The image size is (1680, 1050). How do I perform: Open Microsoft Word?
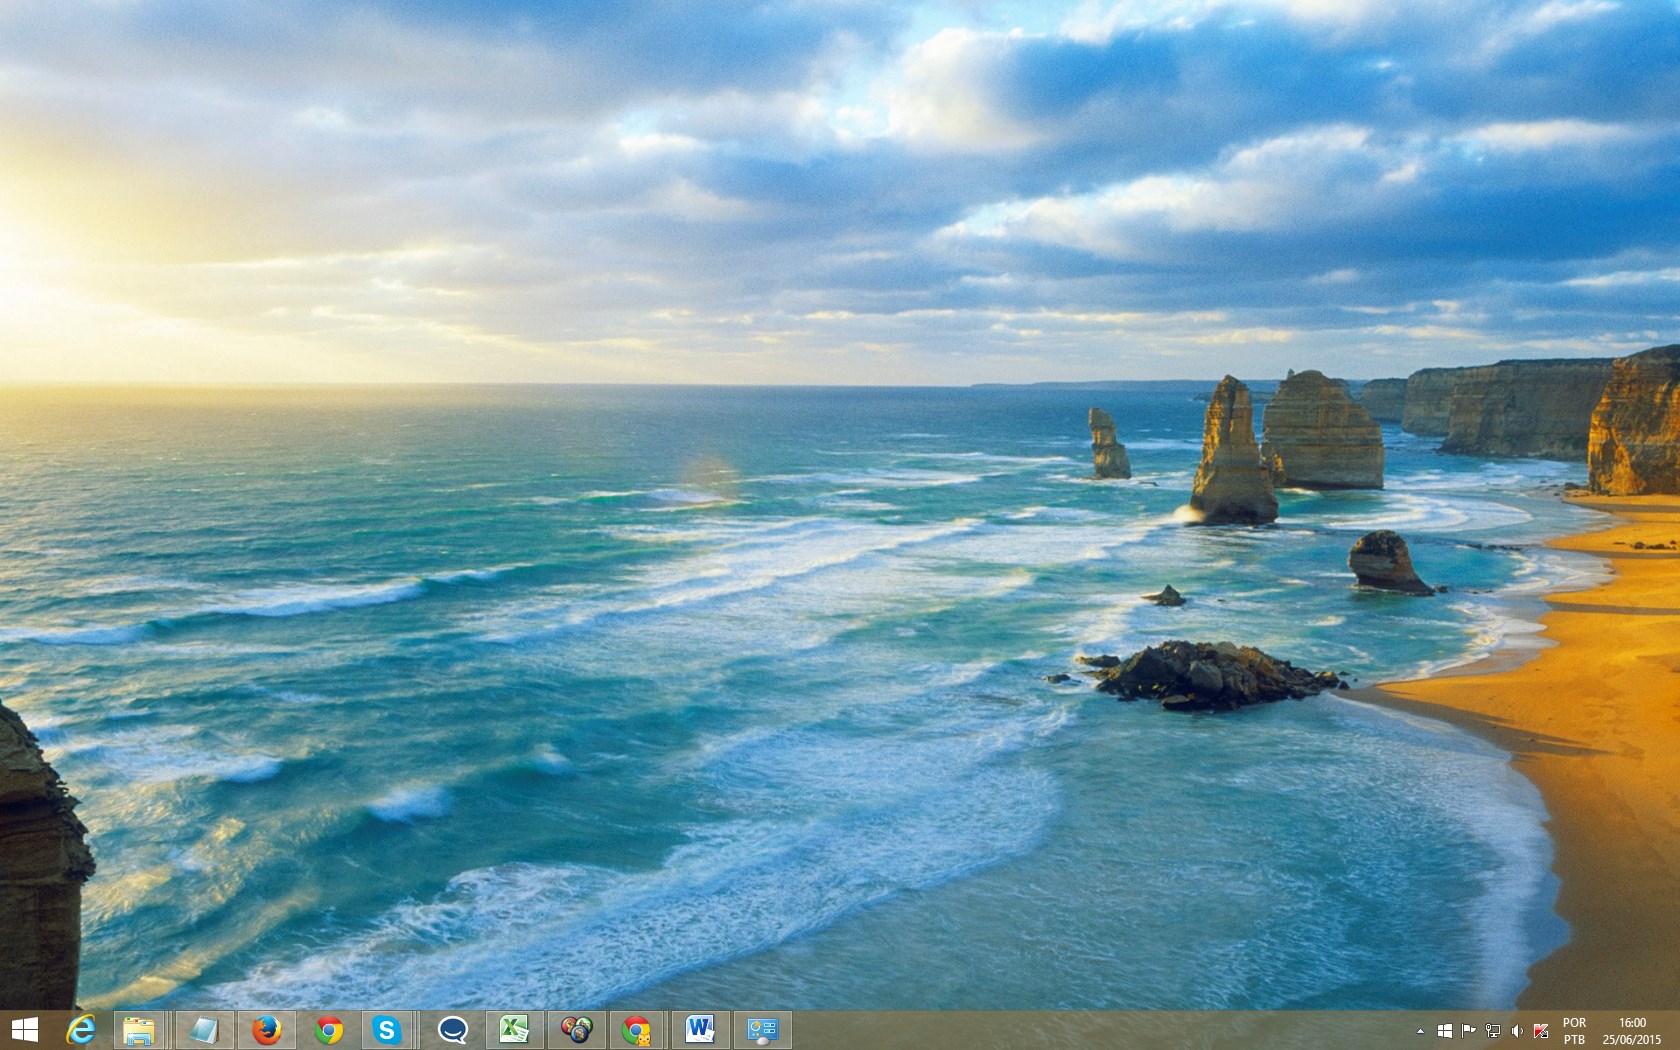[700, 1028]
